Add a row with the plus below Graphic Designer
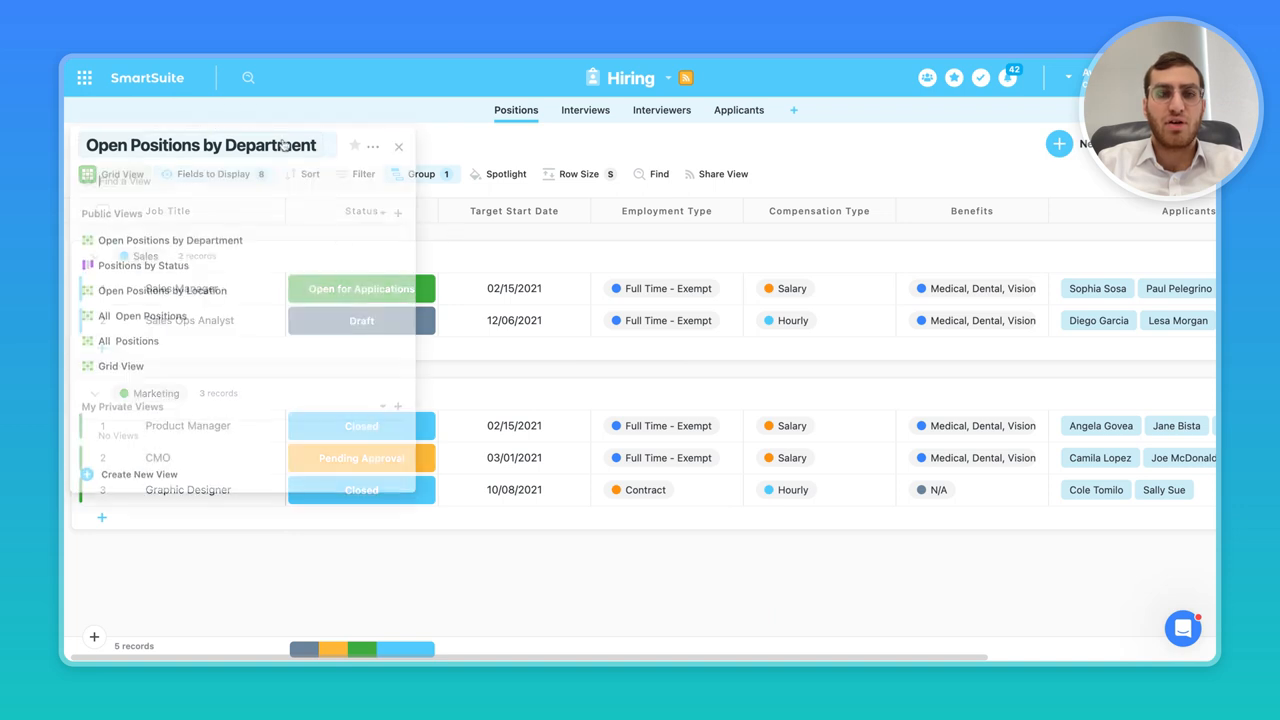Image resolution: width=1280 pixels, height=720 pixels. pyautogui.click(x=101, y=517)
